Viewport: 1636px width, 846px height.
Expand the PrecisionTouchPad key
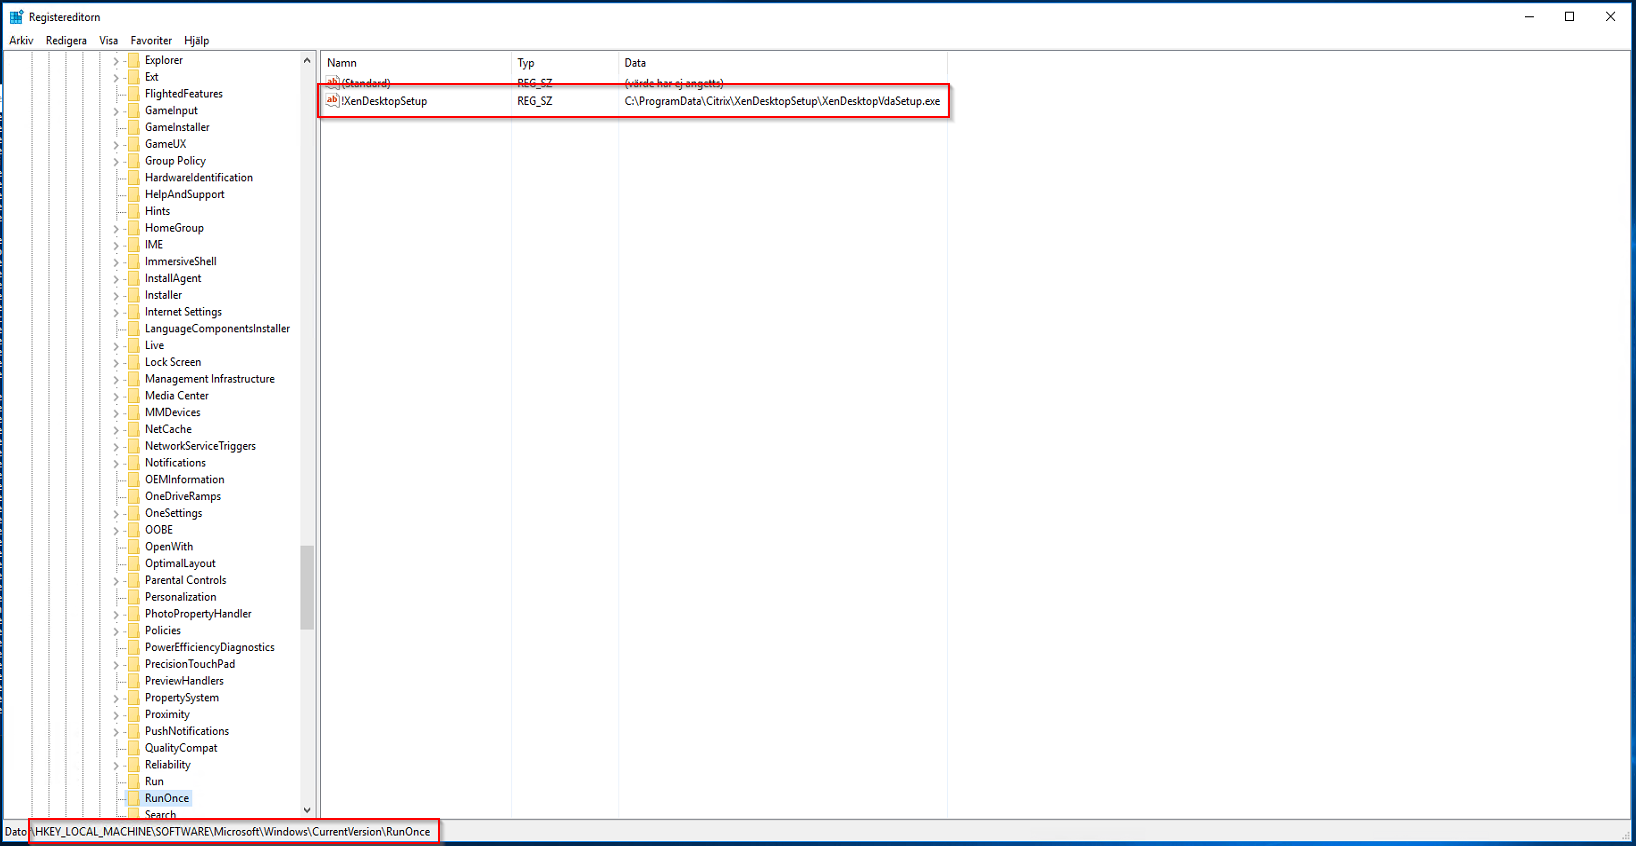(116, 665)
